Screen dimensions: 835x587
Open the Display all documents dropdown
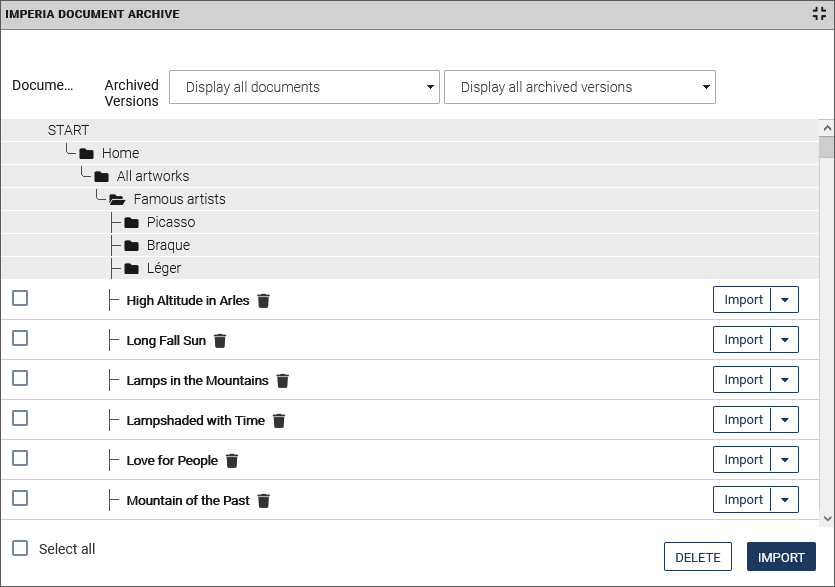click(304, 87)
